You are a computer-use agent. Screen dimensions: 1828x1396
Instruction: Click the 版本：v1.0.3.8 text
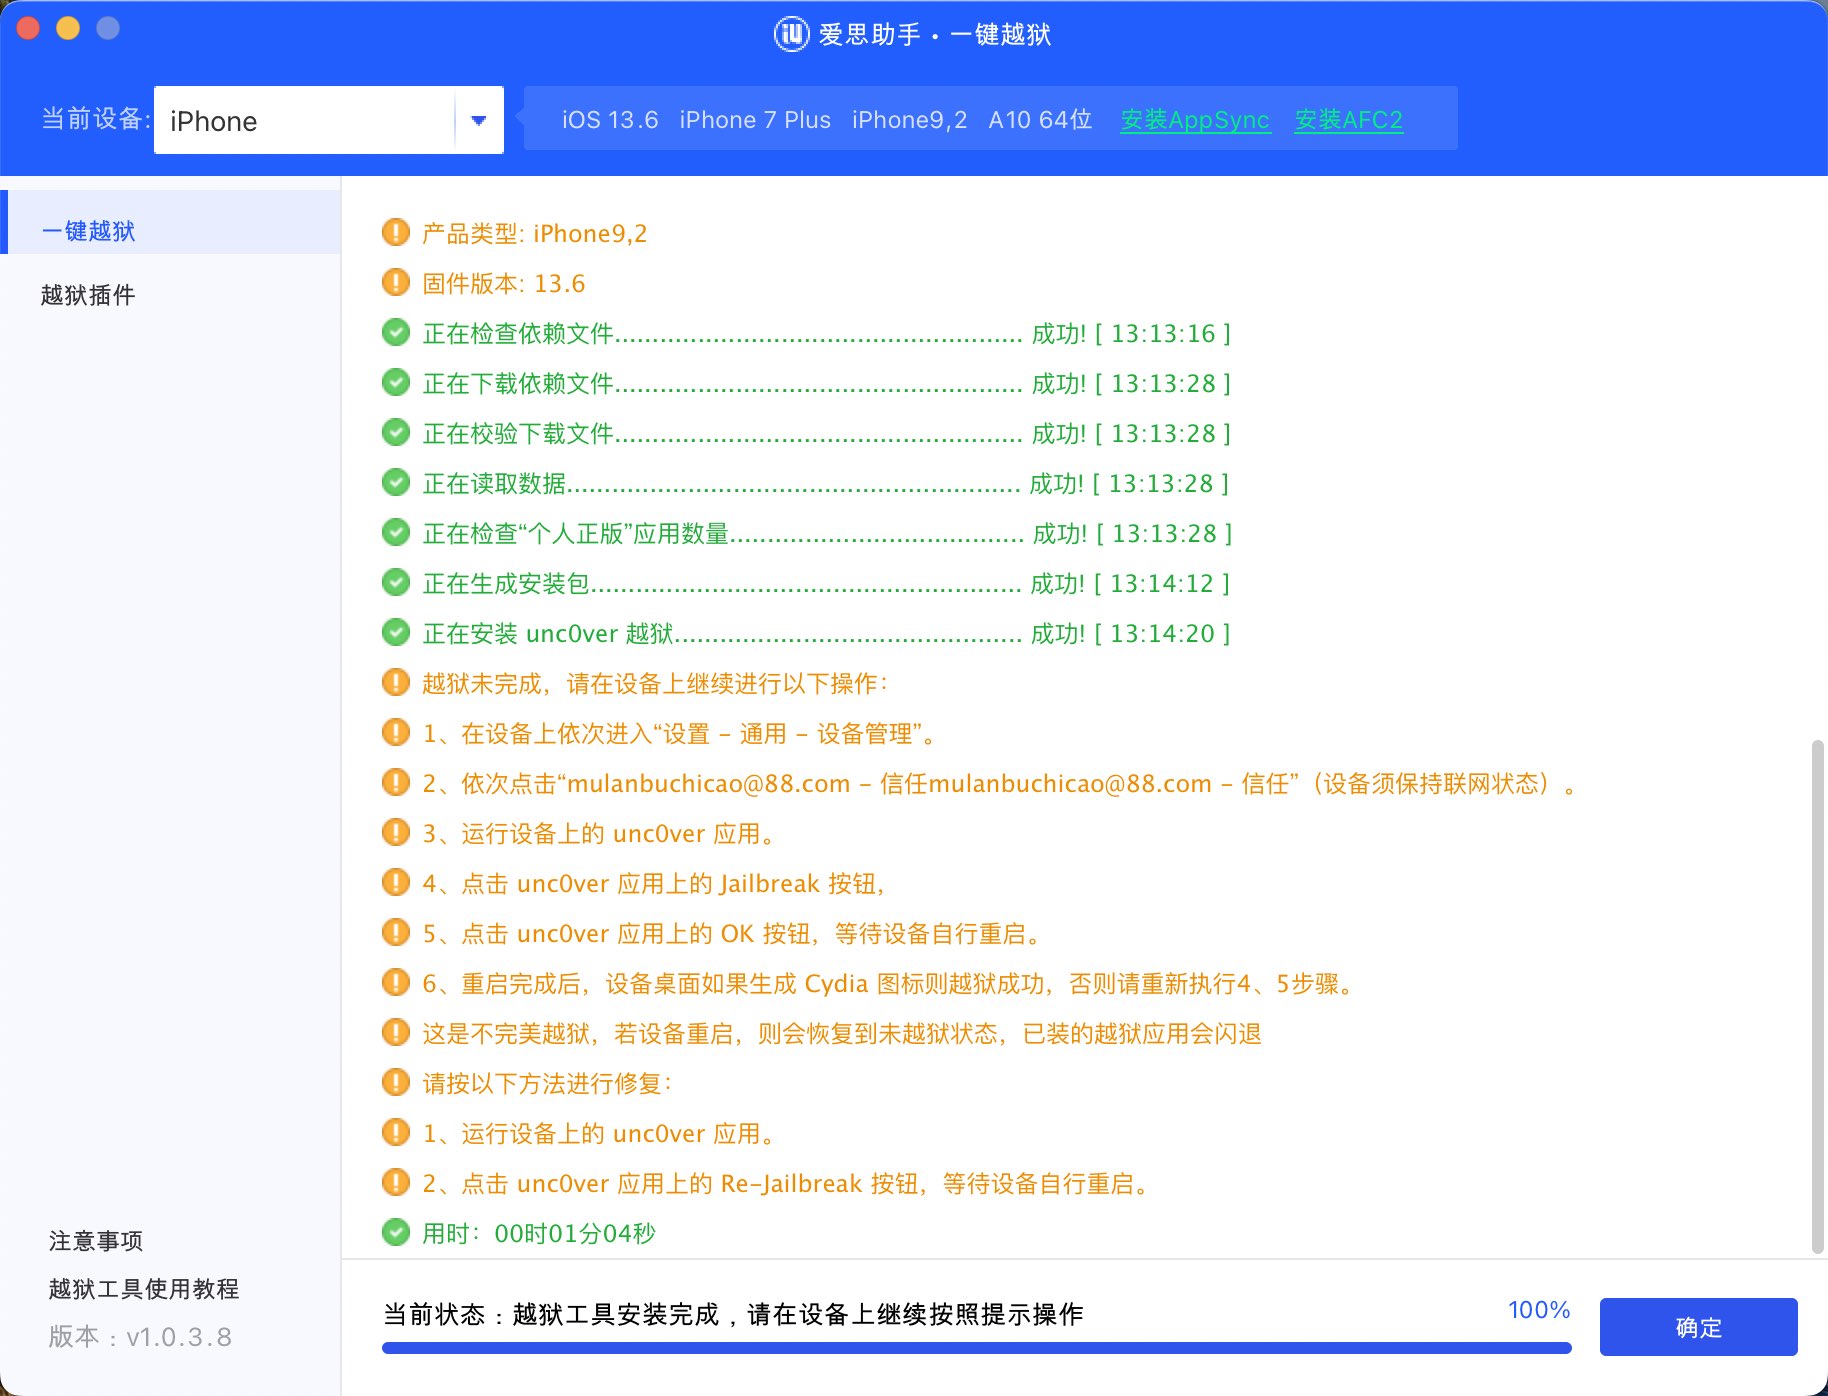point(140,1337)
